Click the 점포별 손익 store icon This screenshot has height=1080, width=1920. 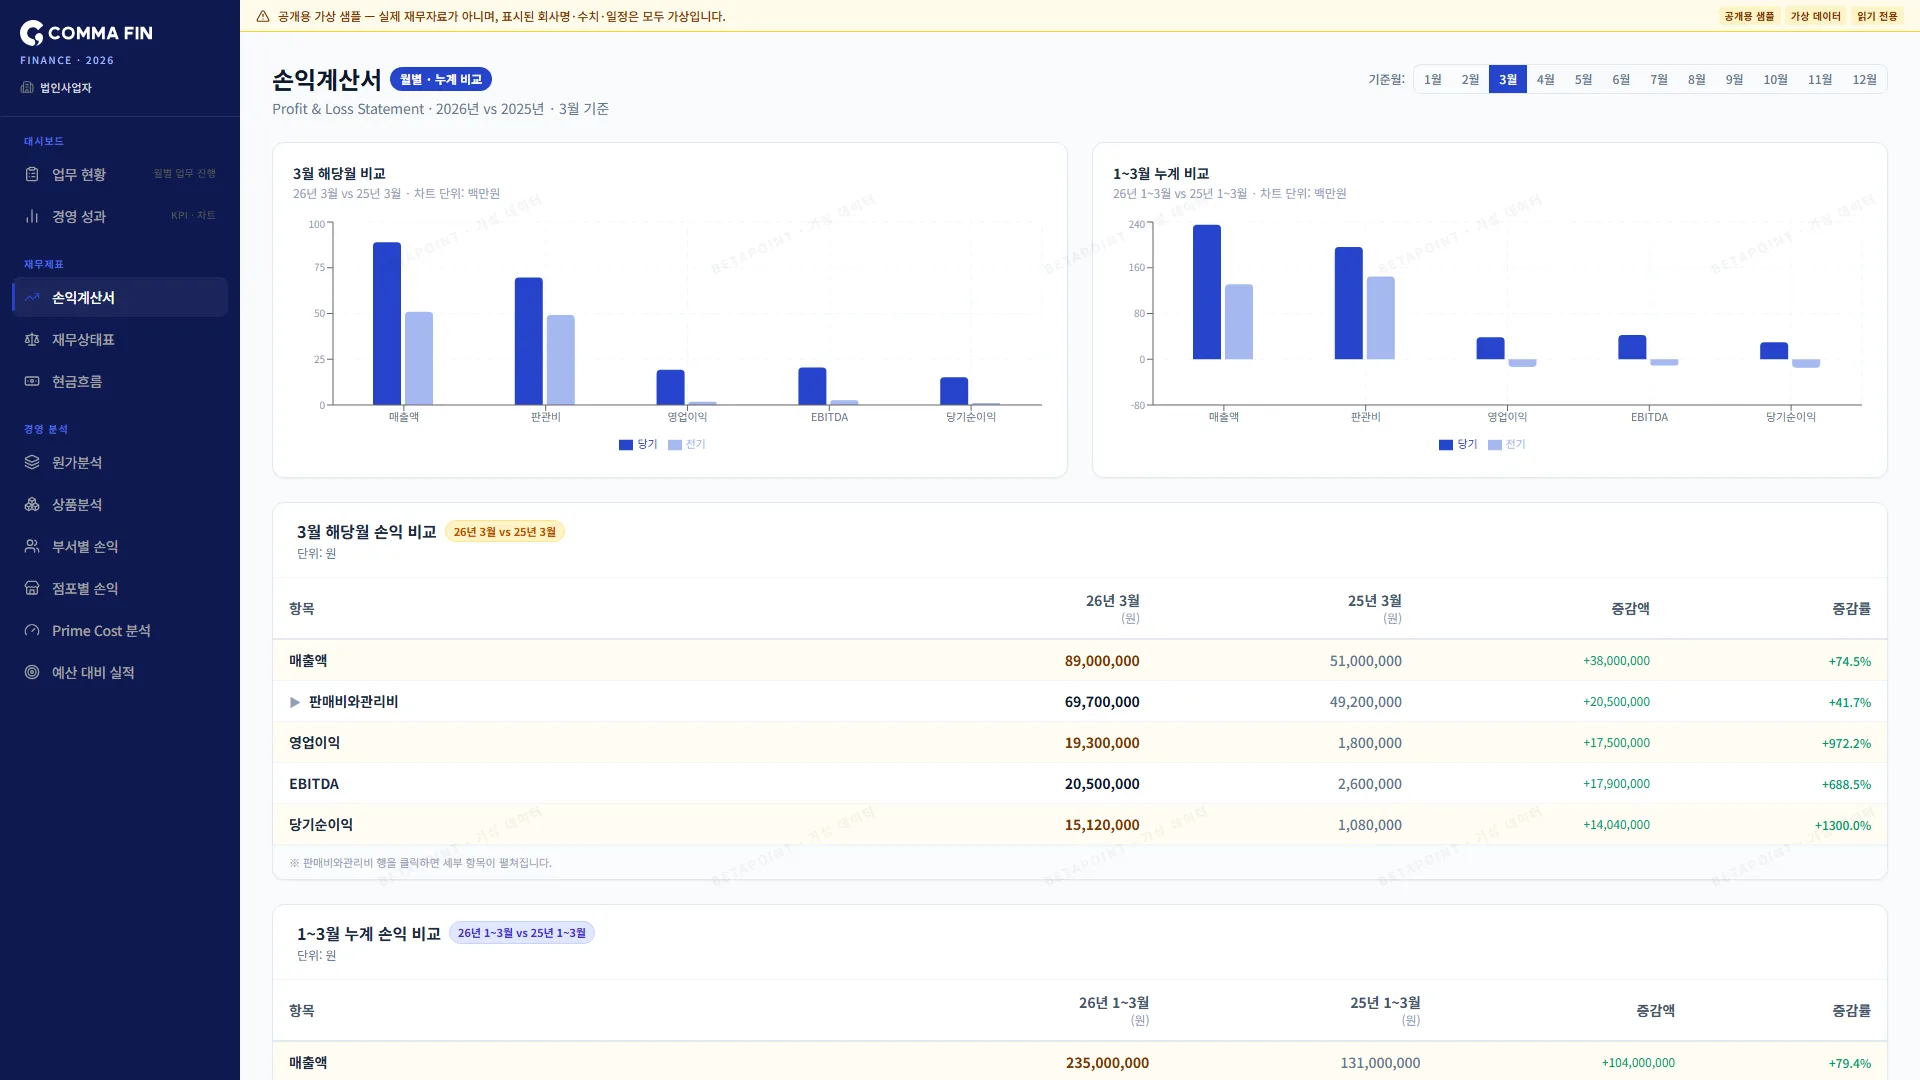pos(32,588)
